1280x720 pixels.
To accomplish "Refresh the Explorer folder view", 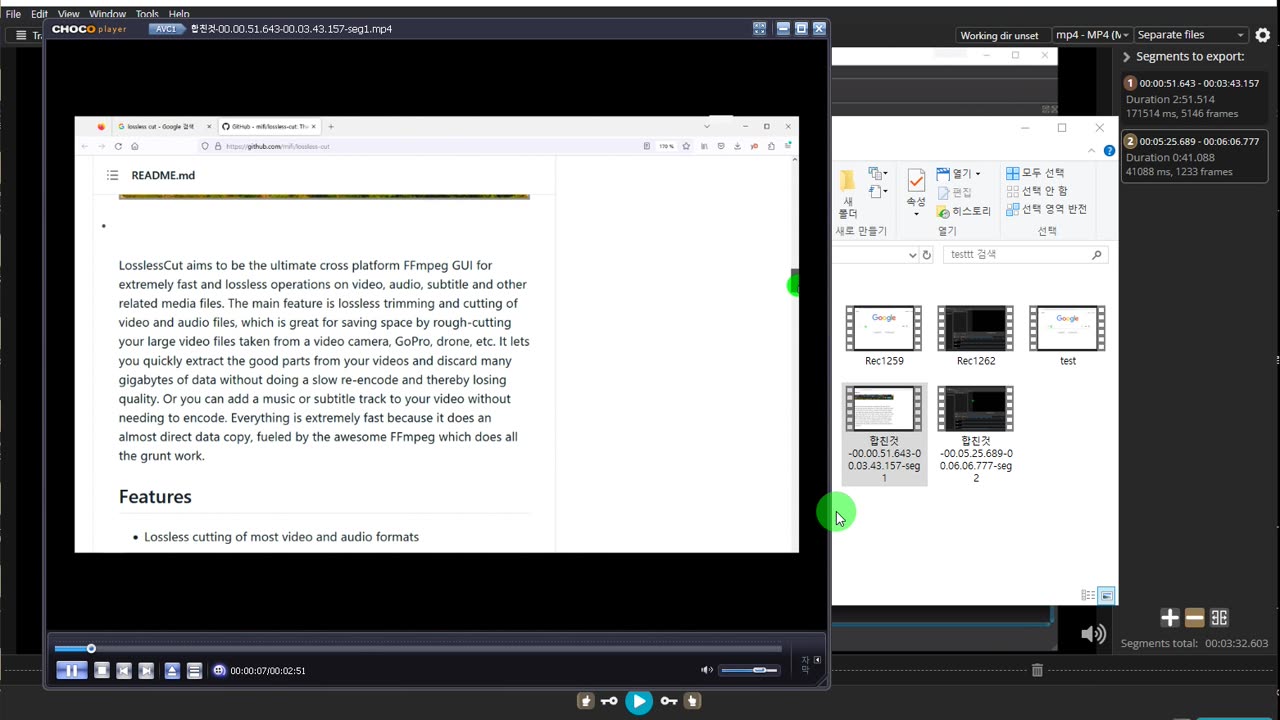I will pyautogui.click(x=927, y=255).
